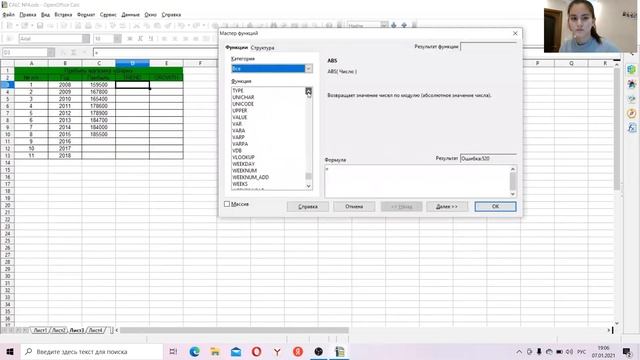640x360 pixels.
Task: Click the function list scrollbar thumb
Action: tap(309, 176)
